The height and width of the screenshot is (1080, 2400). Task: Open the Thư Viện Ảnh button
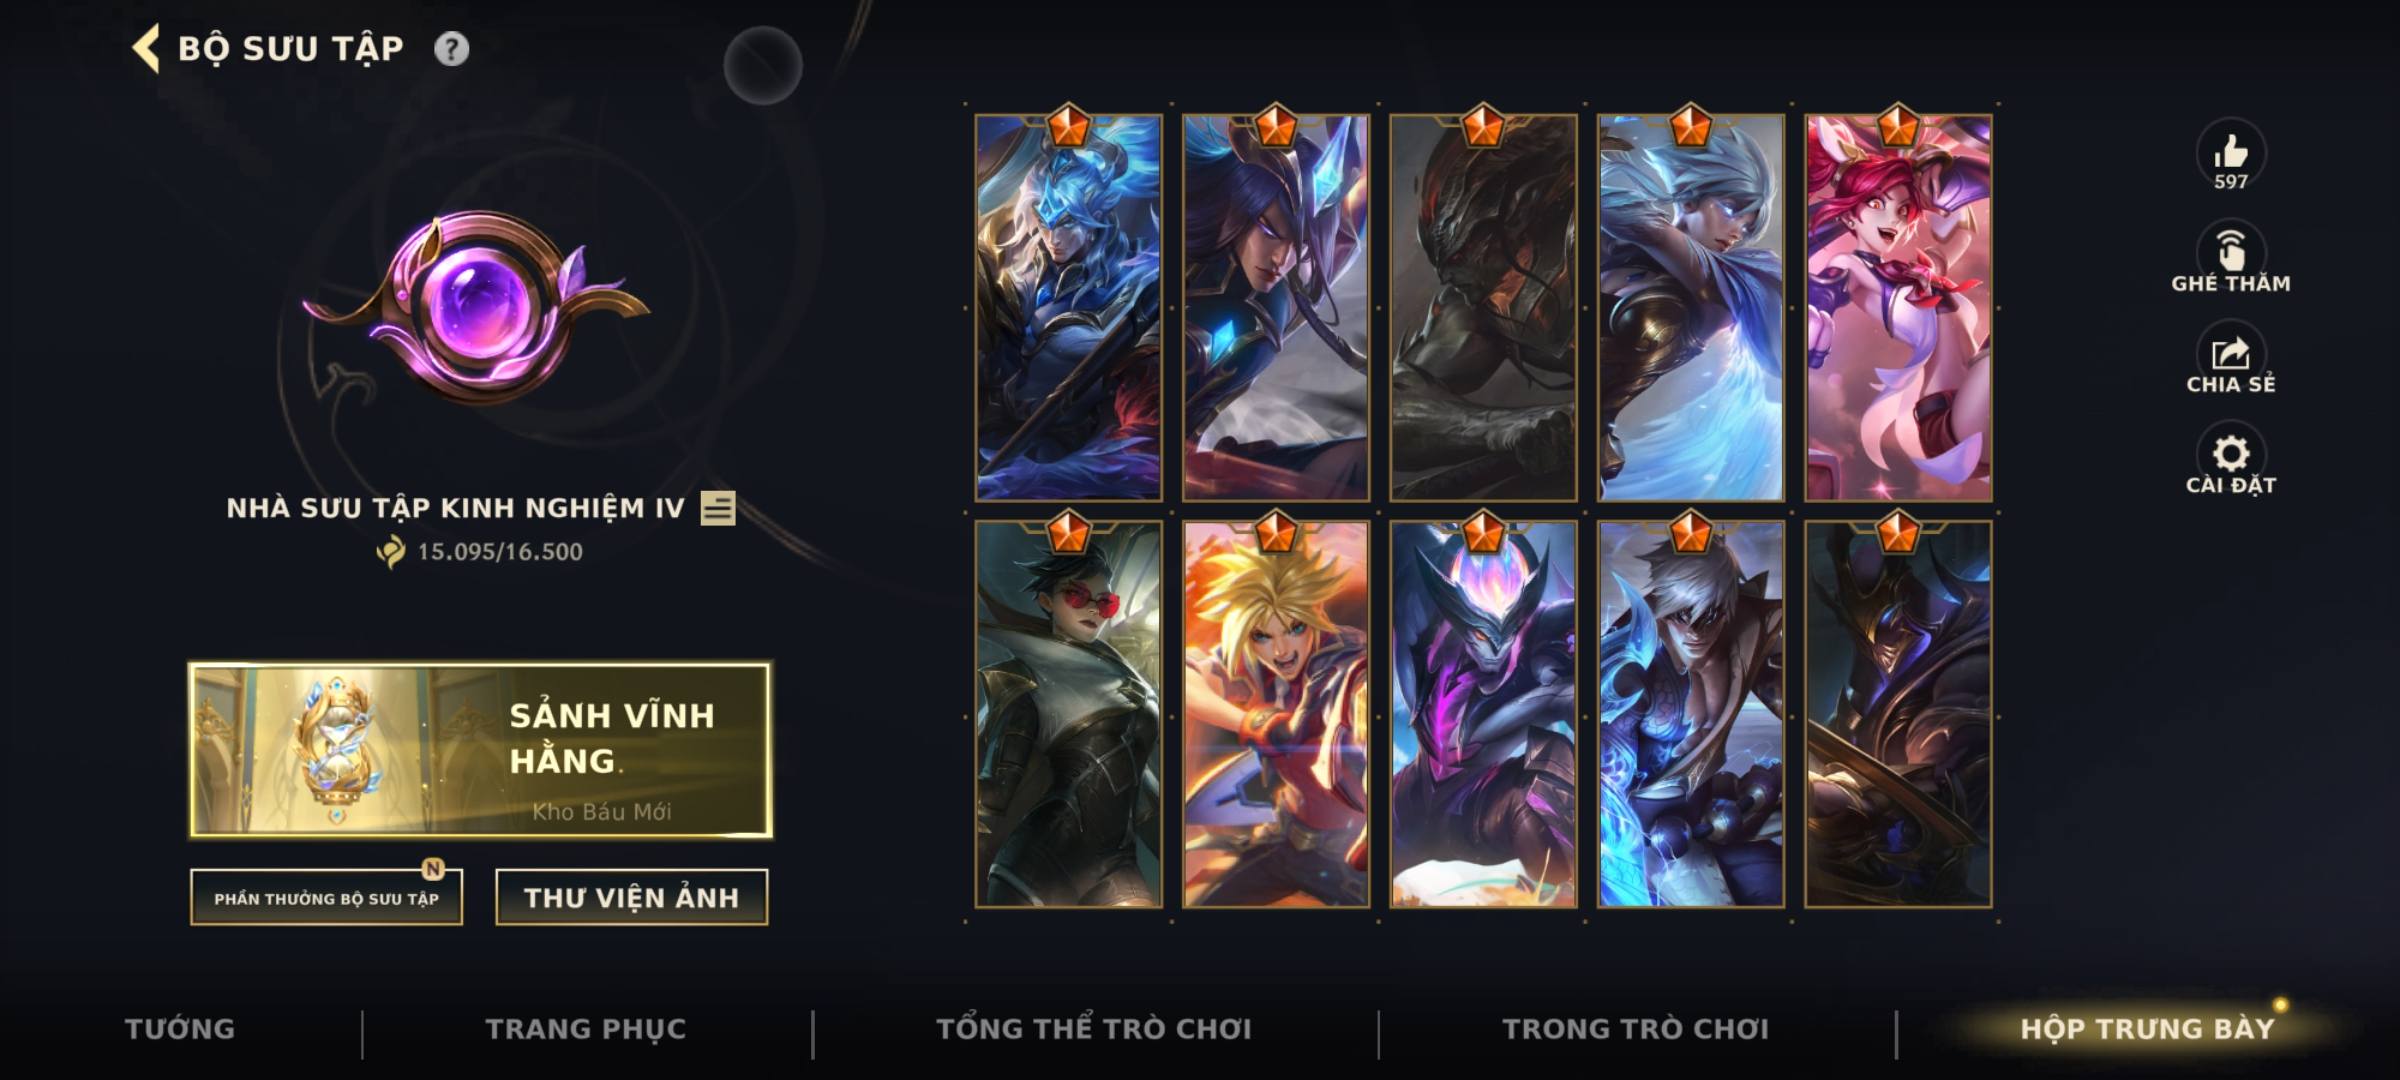pyautogui.click(x=632, y=898)
